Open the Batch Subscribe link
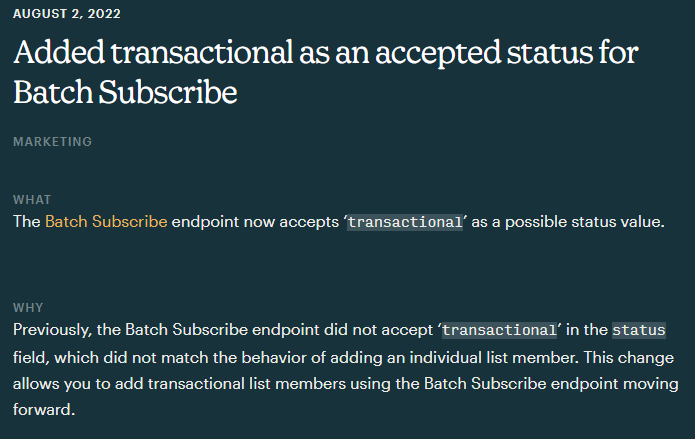This screenshot has width=695, height=439. 106,222
